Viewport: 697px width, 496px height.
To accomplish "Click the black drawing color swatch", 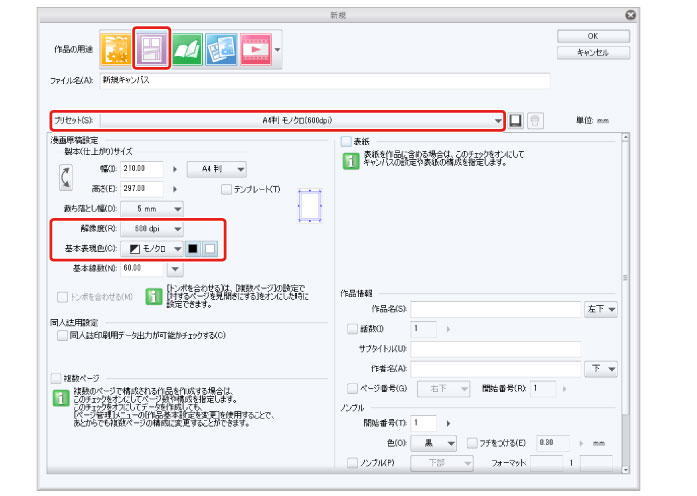I will coord(193,248).
